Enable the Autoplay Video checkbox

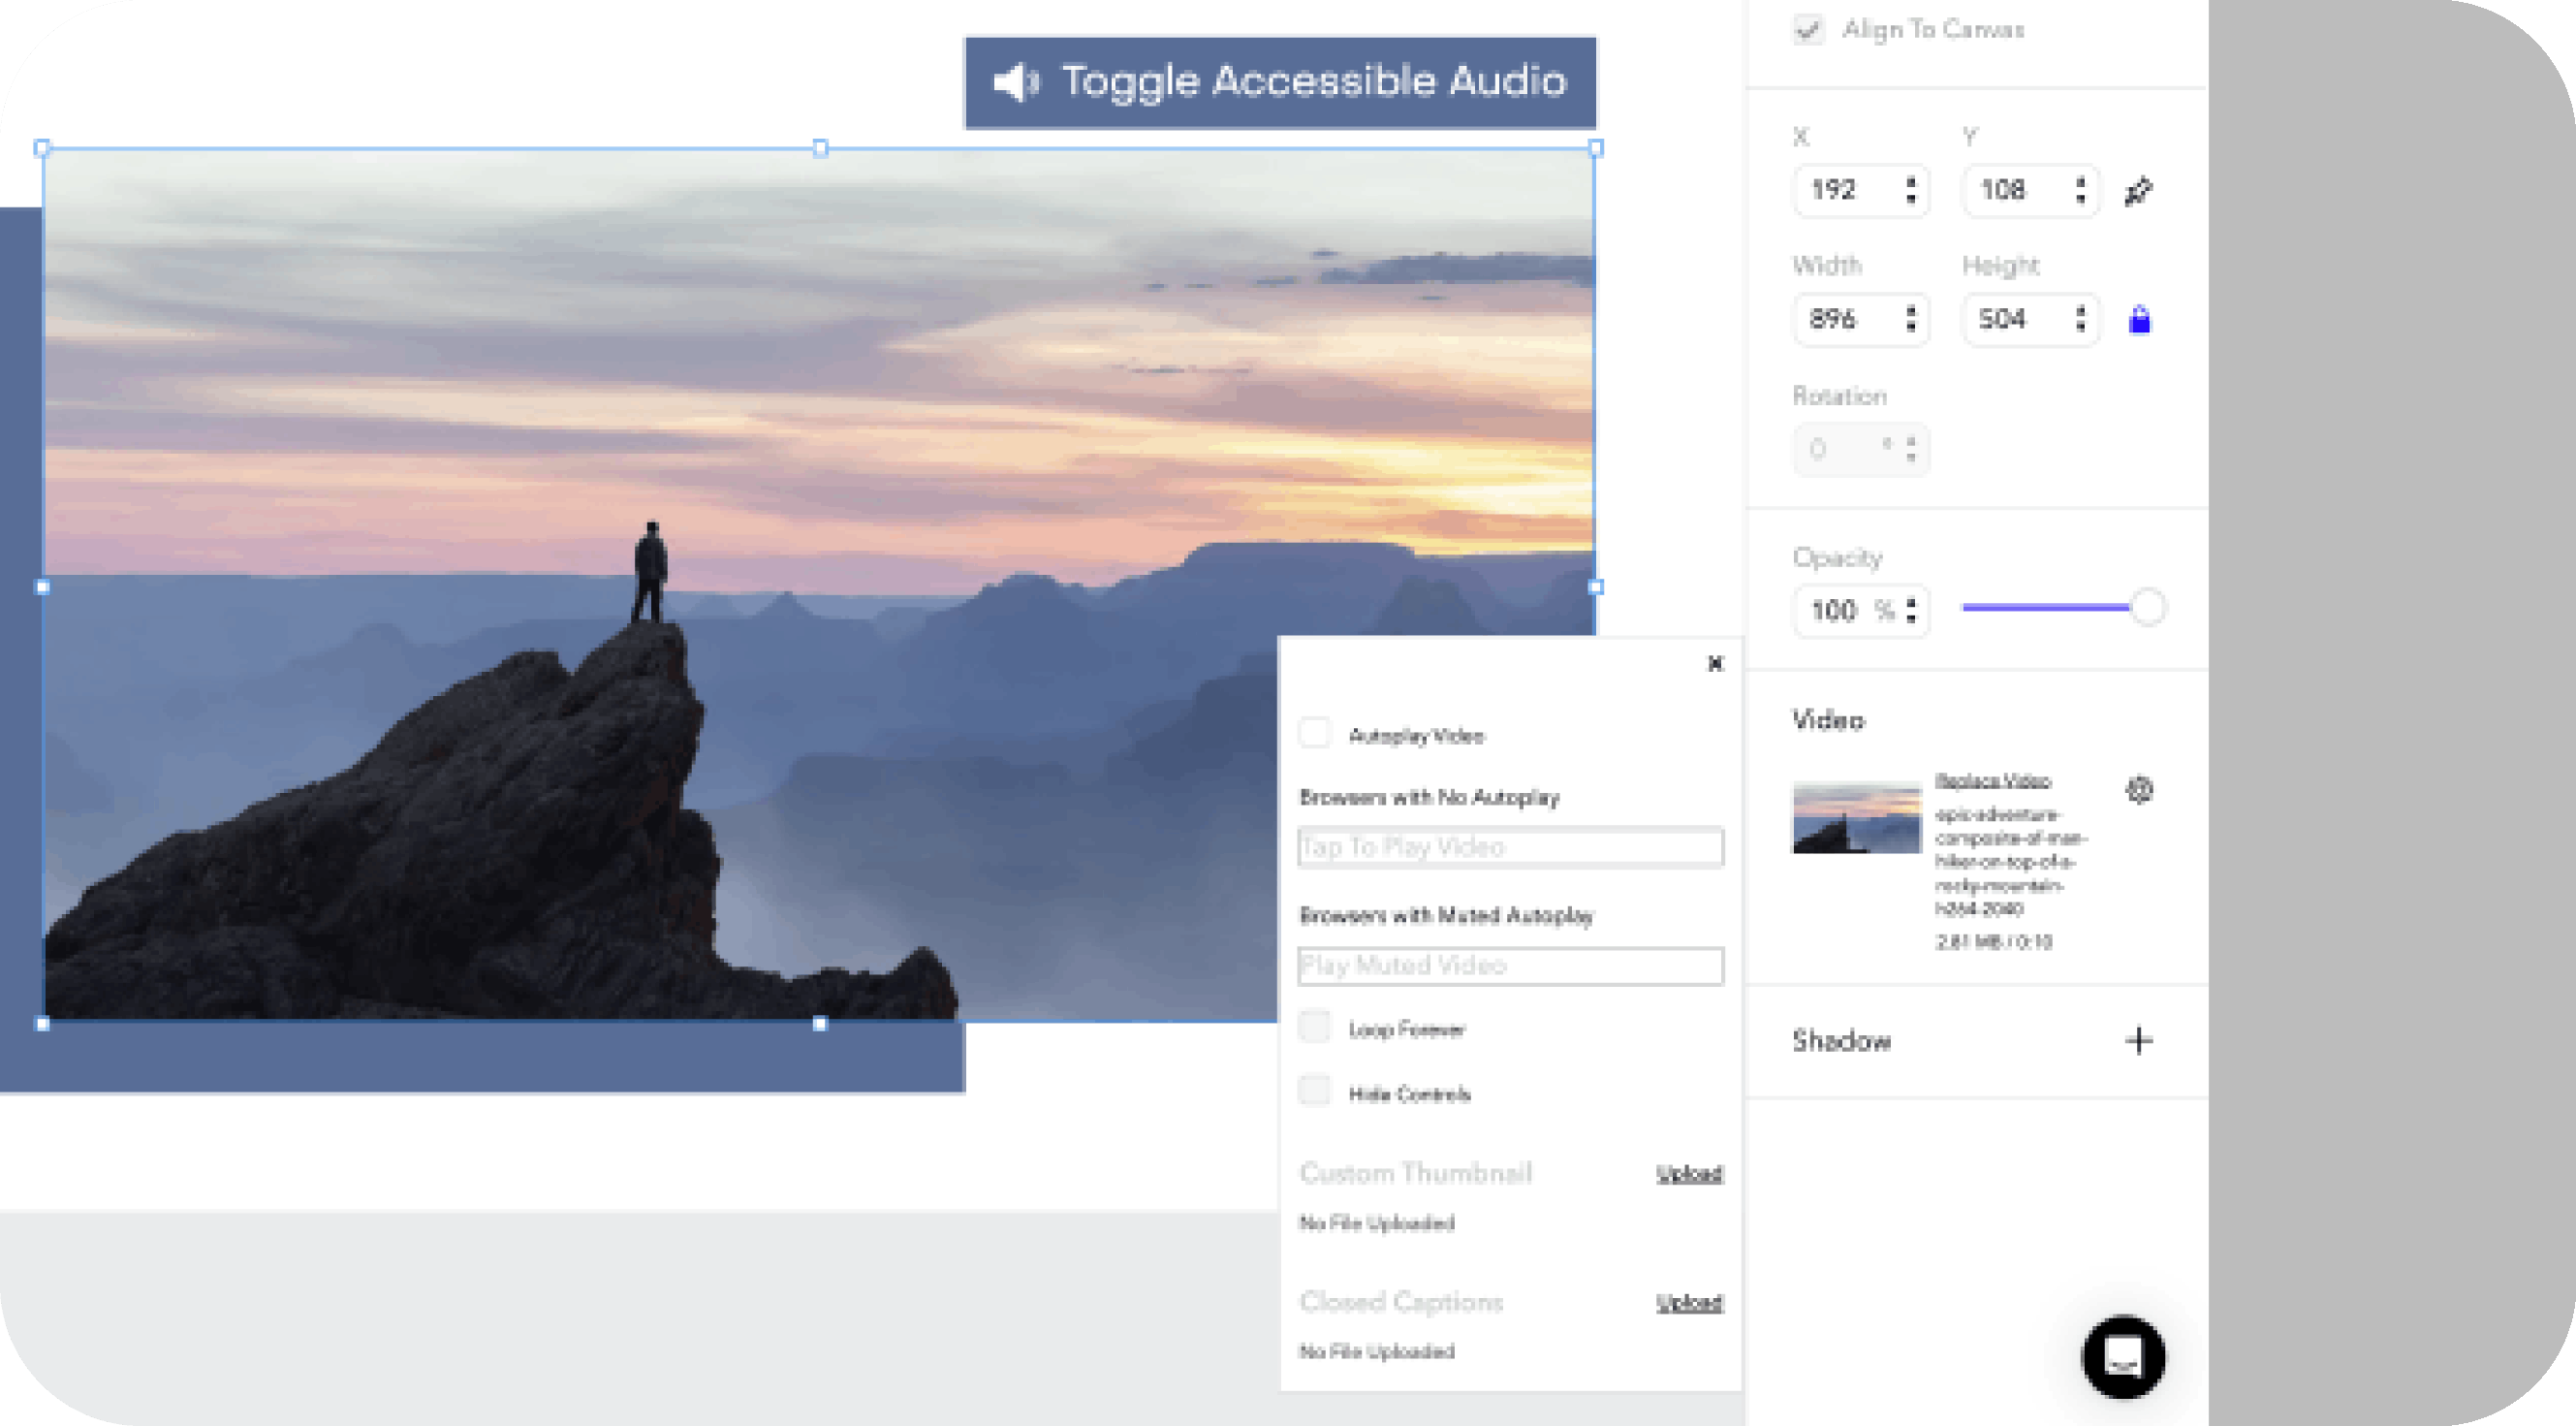[1314, 734]
